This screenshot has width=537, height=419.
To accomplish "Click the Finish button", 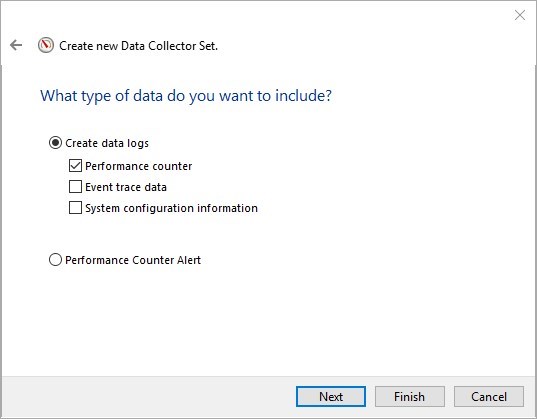I will [410, 396].
